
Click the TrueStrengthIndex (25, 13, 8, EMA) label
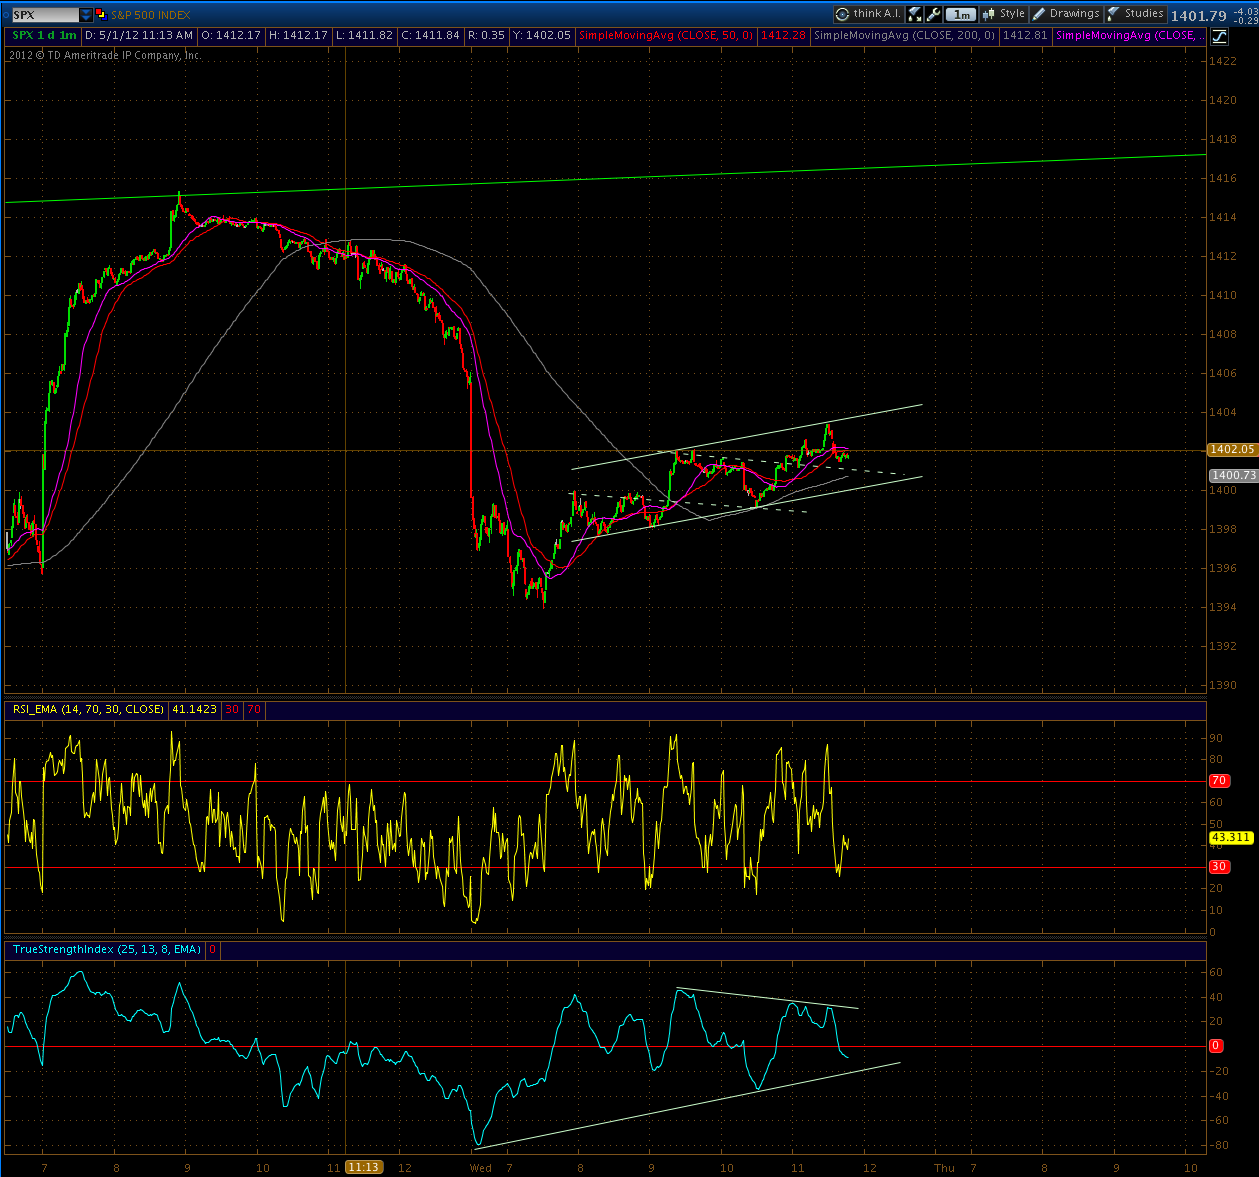point(107,949)
